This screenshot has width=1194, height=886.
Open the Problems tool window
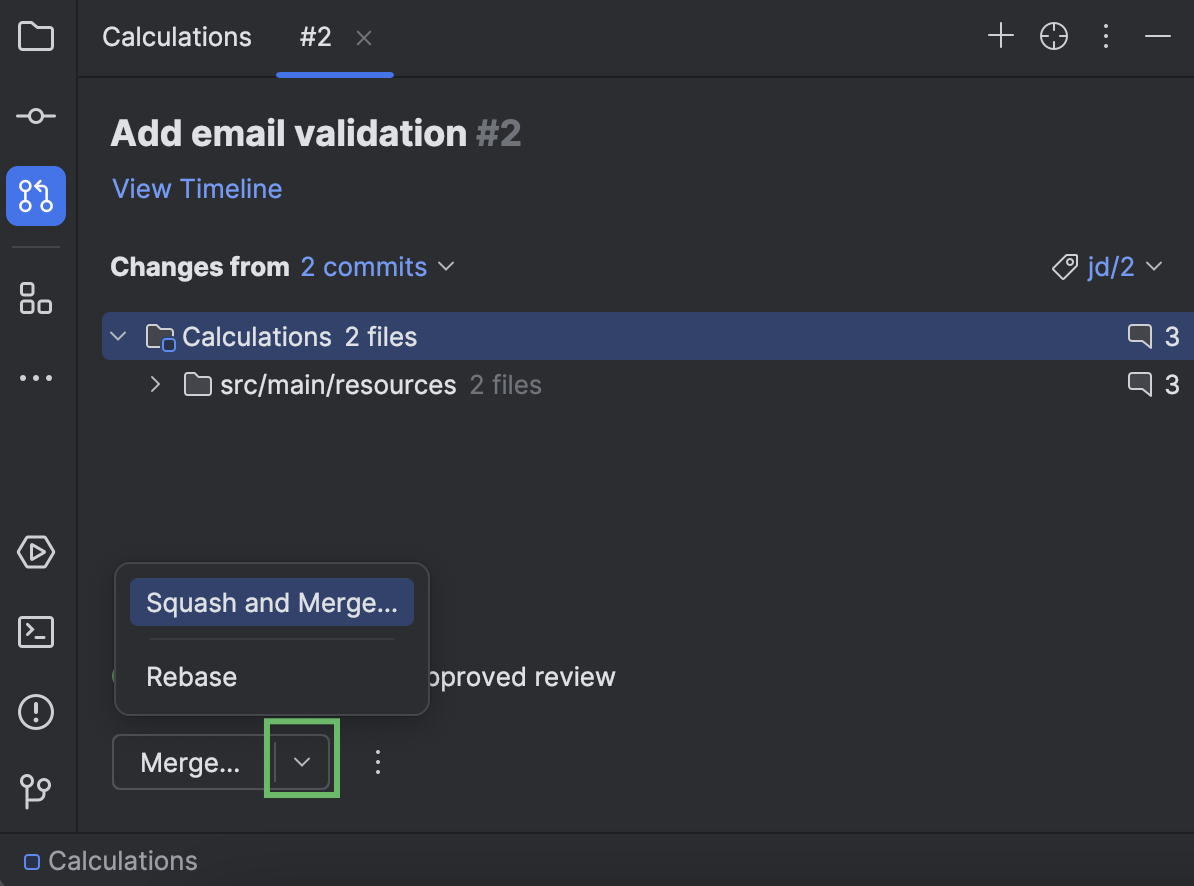36,712
